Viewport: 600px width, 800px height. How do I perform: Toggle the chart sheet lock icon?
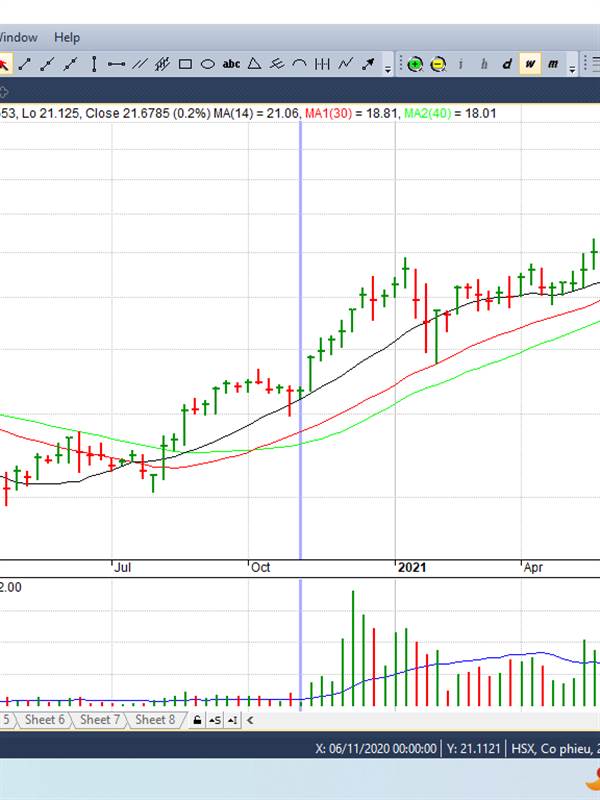[x=197, y=720]
